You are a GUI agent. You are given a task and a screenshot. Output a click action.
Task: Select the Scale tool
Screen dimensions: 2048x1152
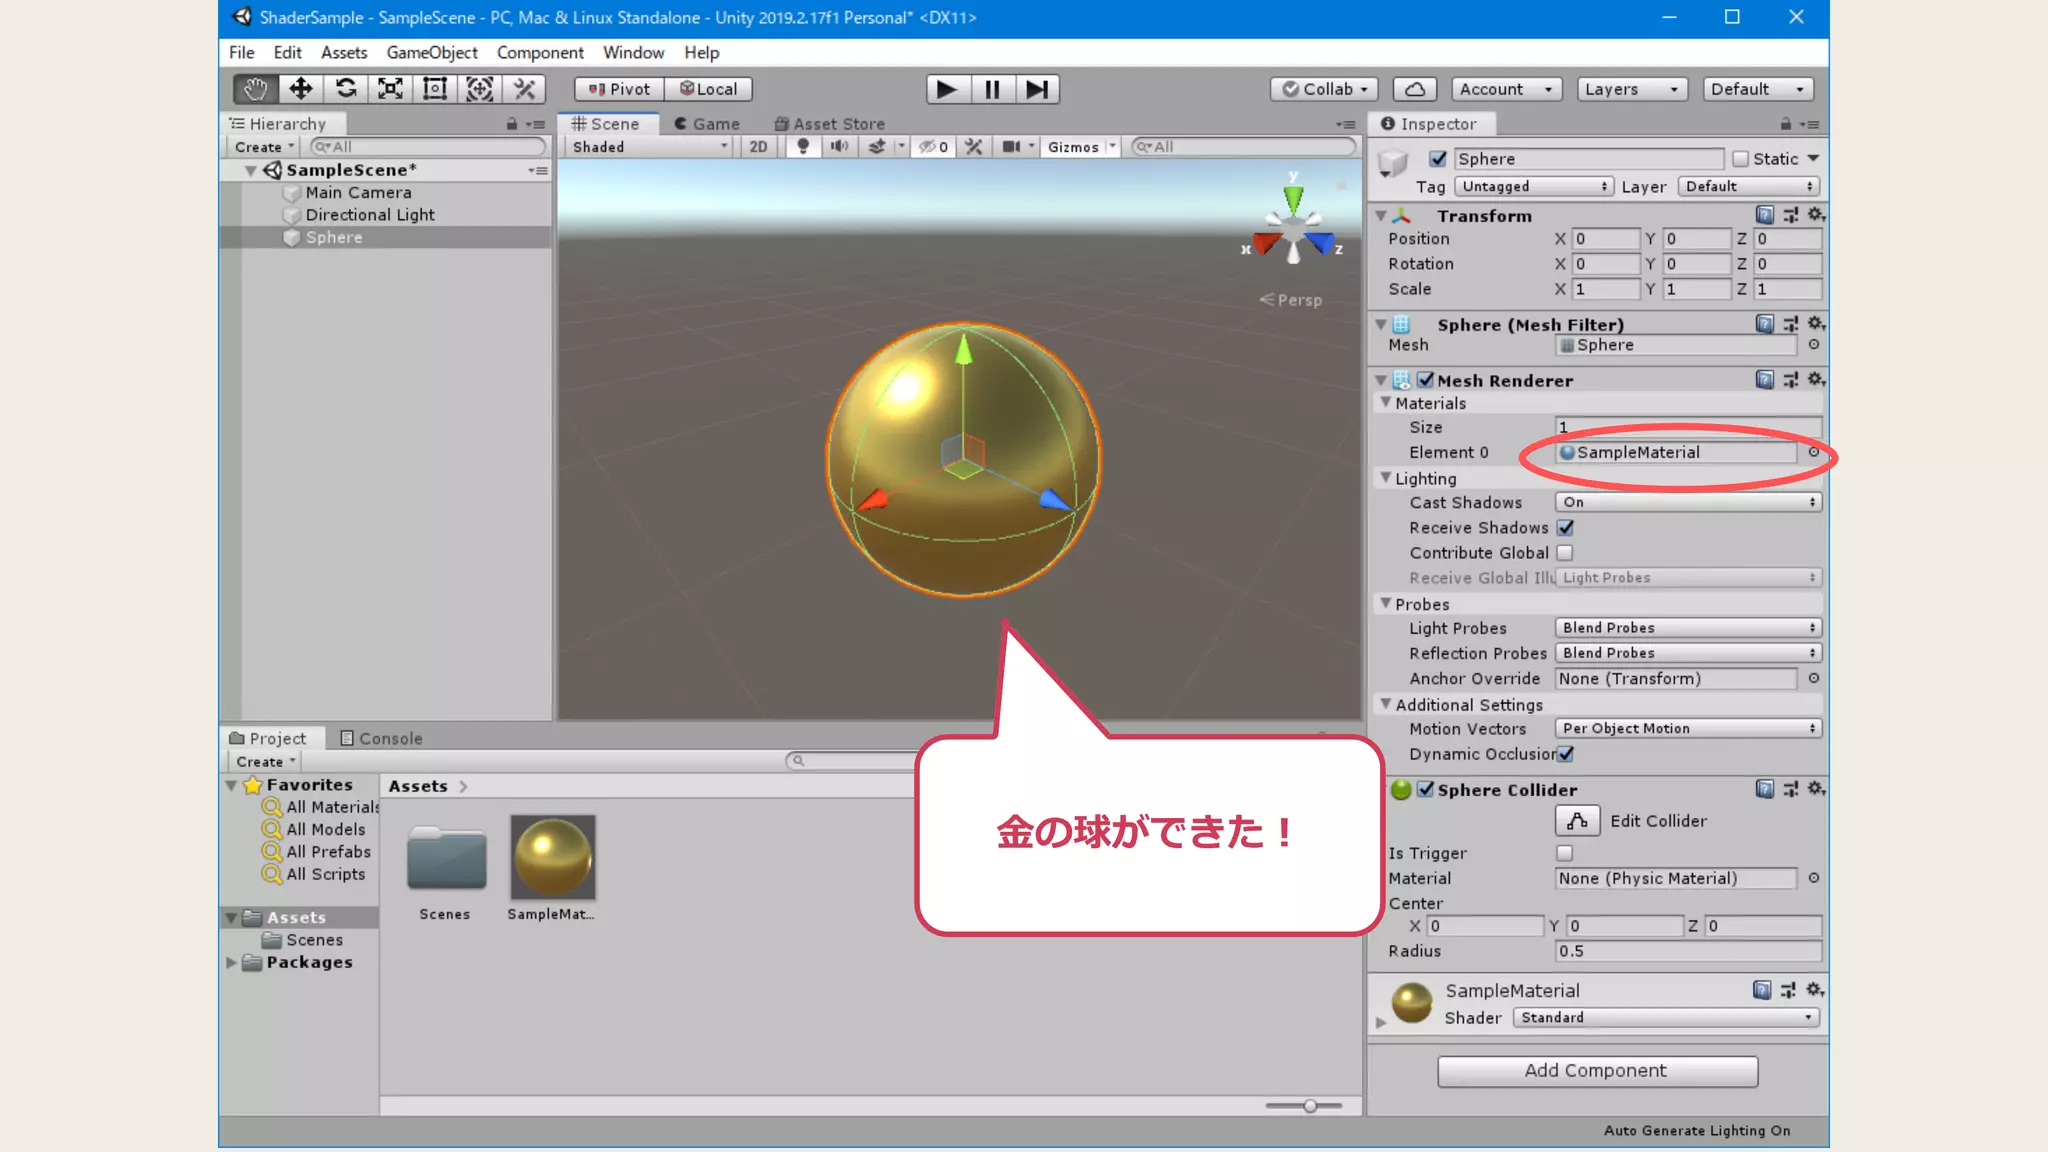pyautogui.click(x=390, y=89)
